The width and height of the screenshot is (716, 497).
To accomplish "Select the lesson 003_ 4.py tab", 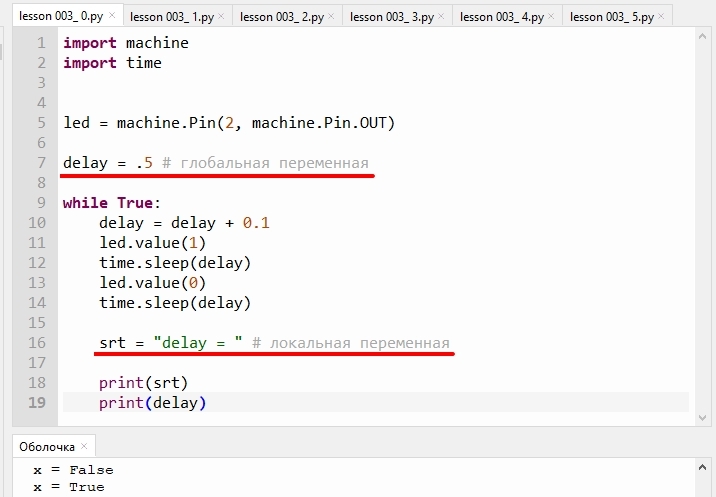I will 502,17.
